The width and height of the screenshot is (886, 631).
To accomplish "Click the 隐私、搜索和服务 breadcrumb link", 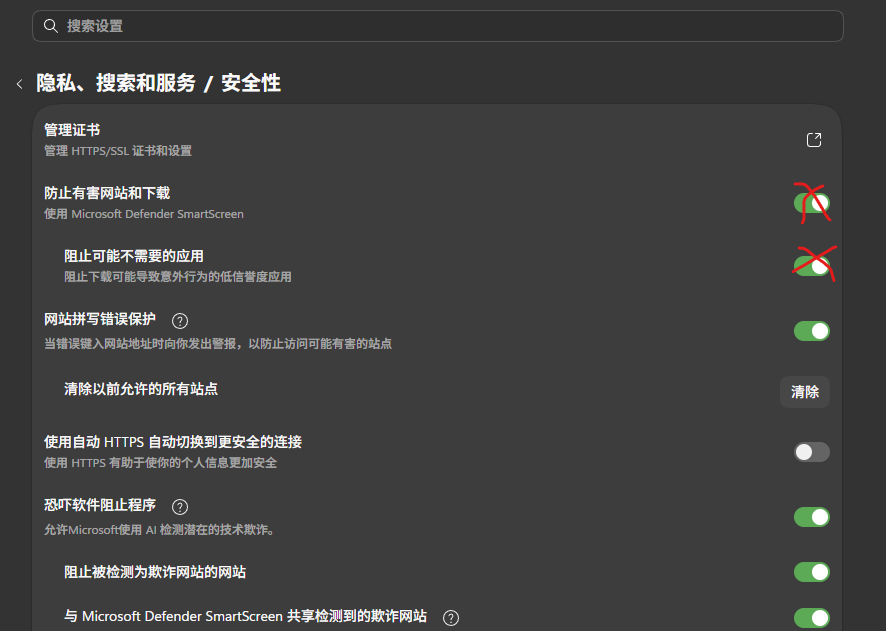I will tap(116, 83).
